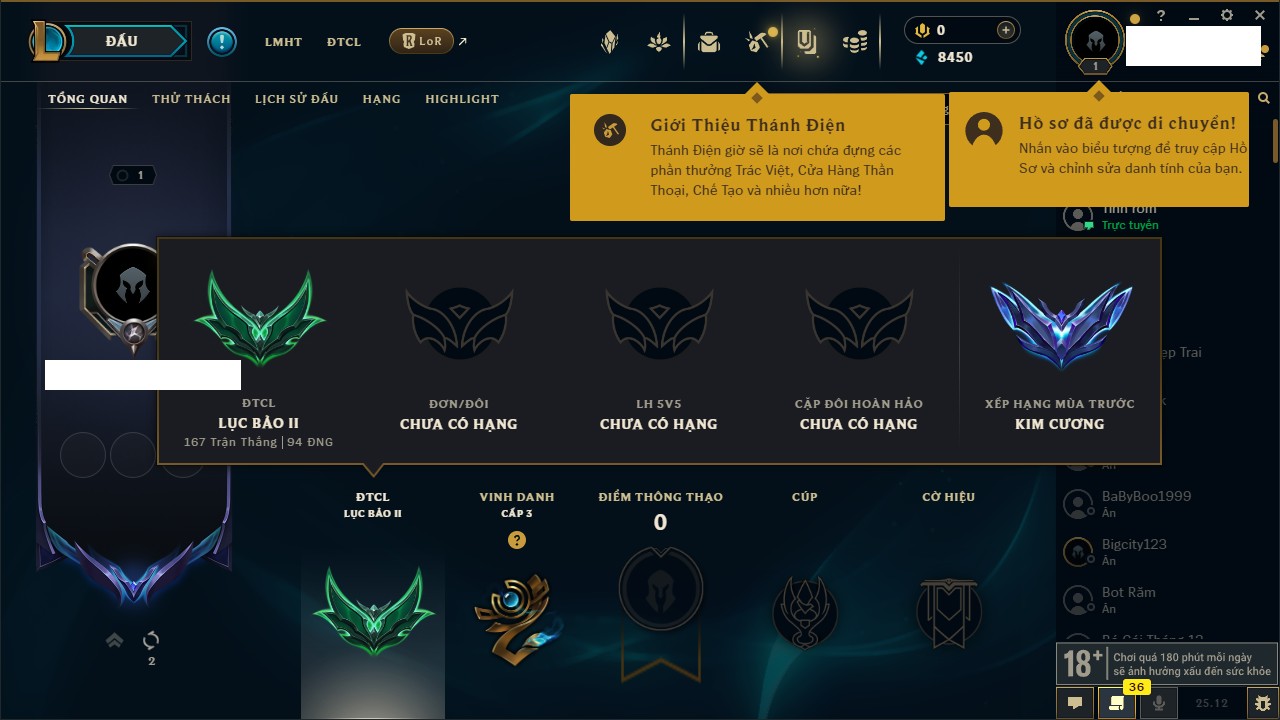Screen dimensions: 1280x720
Task: Open the help question mark menu
Action: 1161,16
